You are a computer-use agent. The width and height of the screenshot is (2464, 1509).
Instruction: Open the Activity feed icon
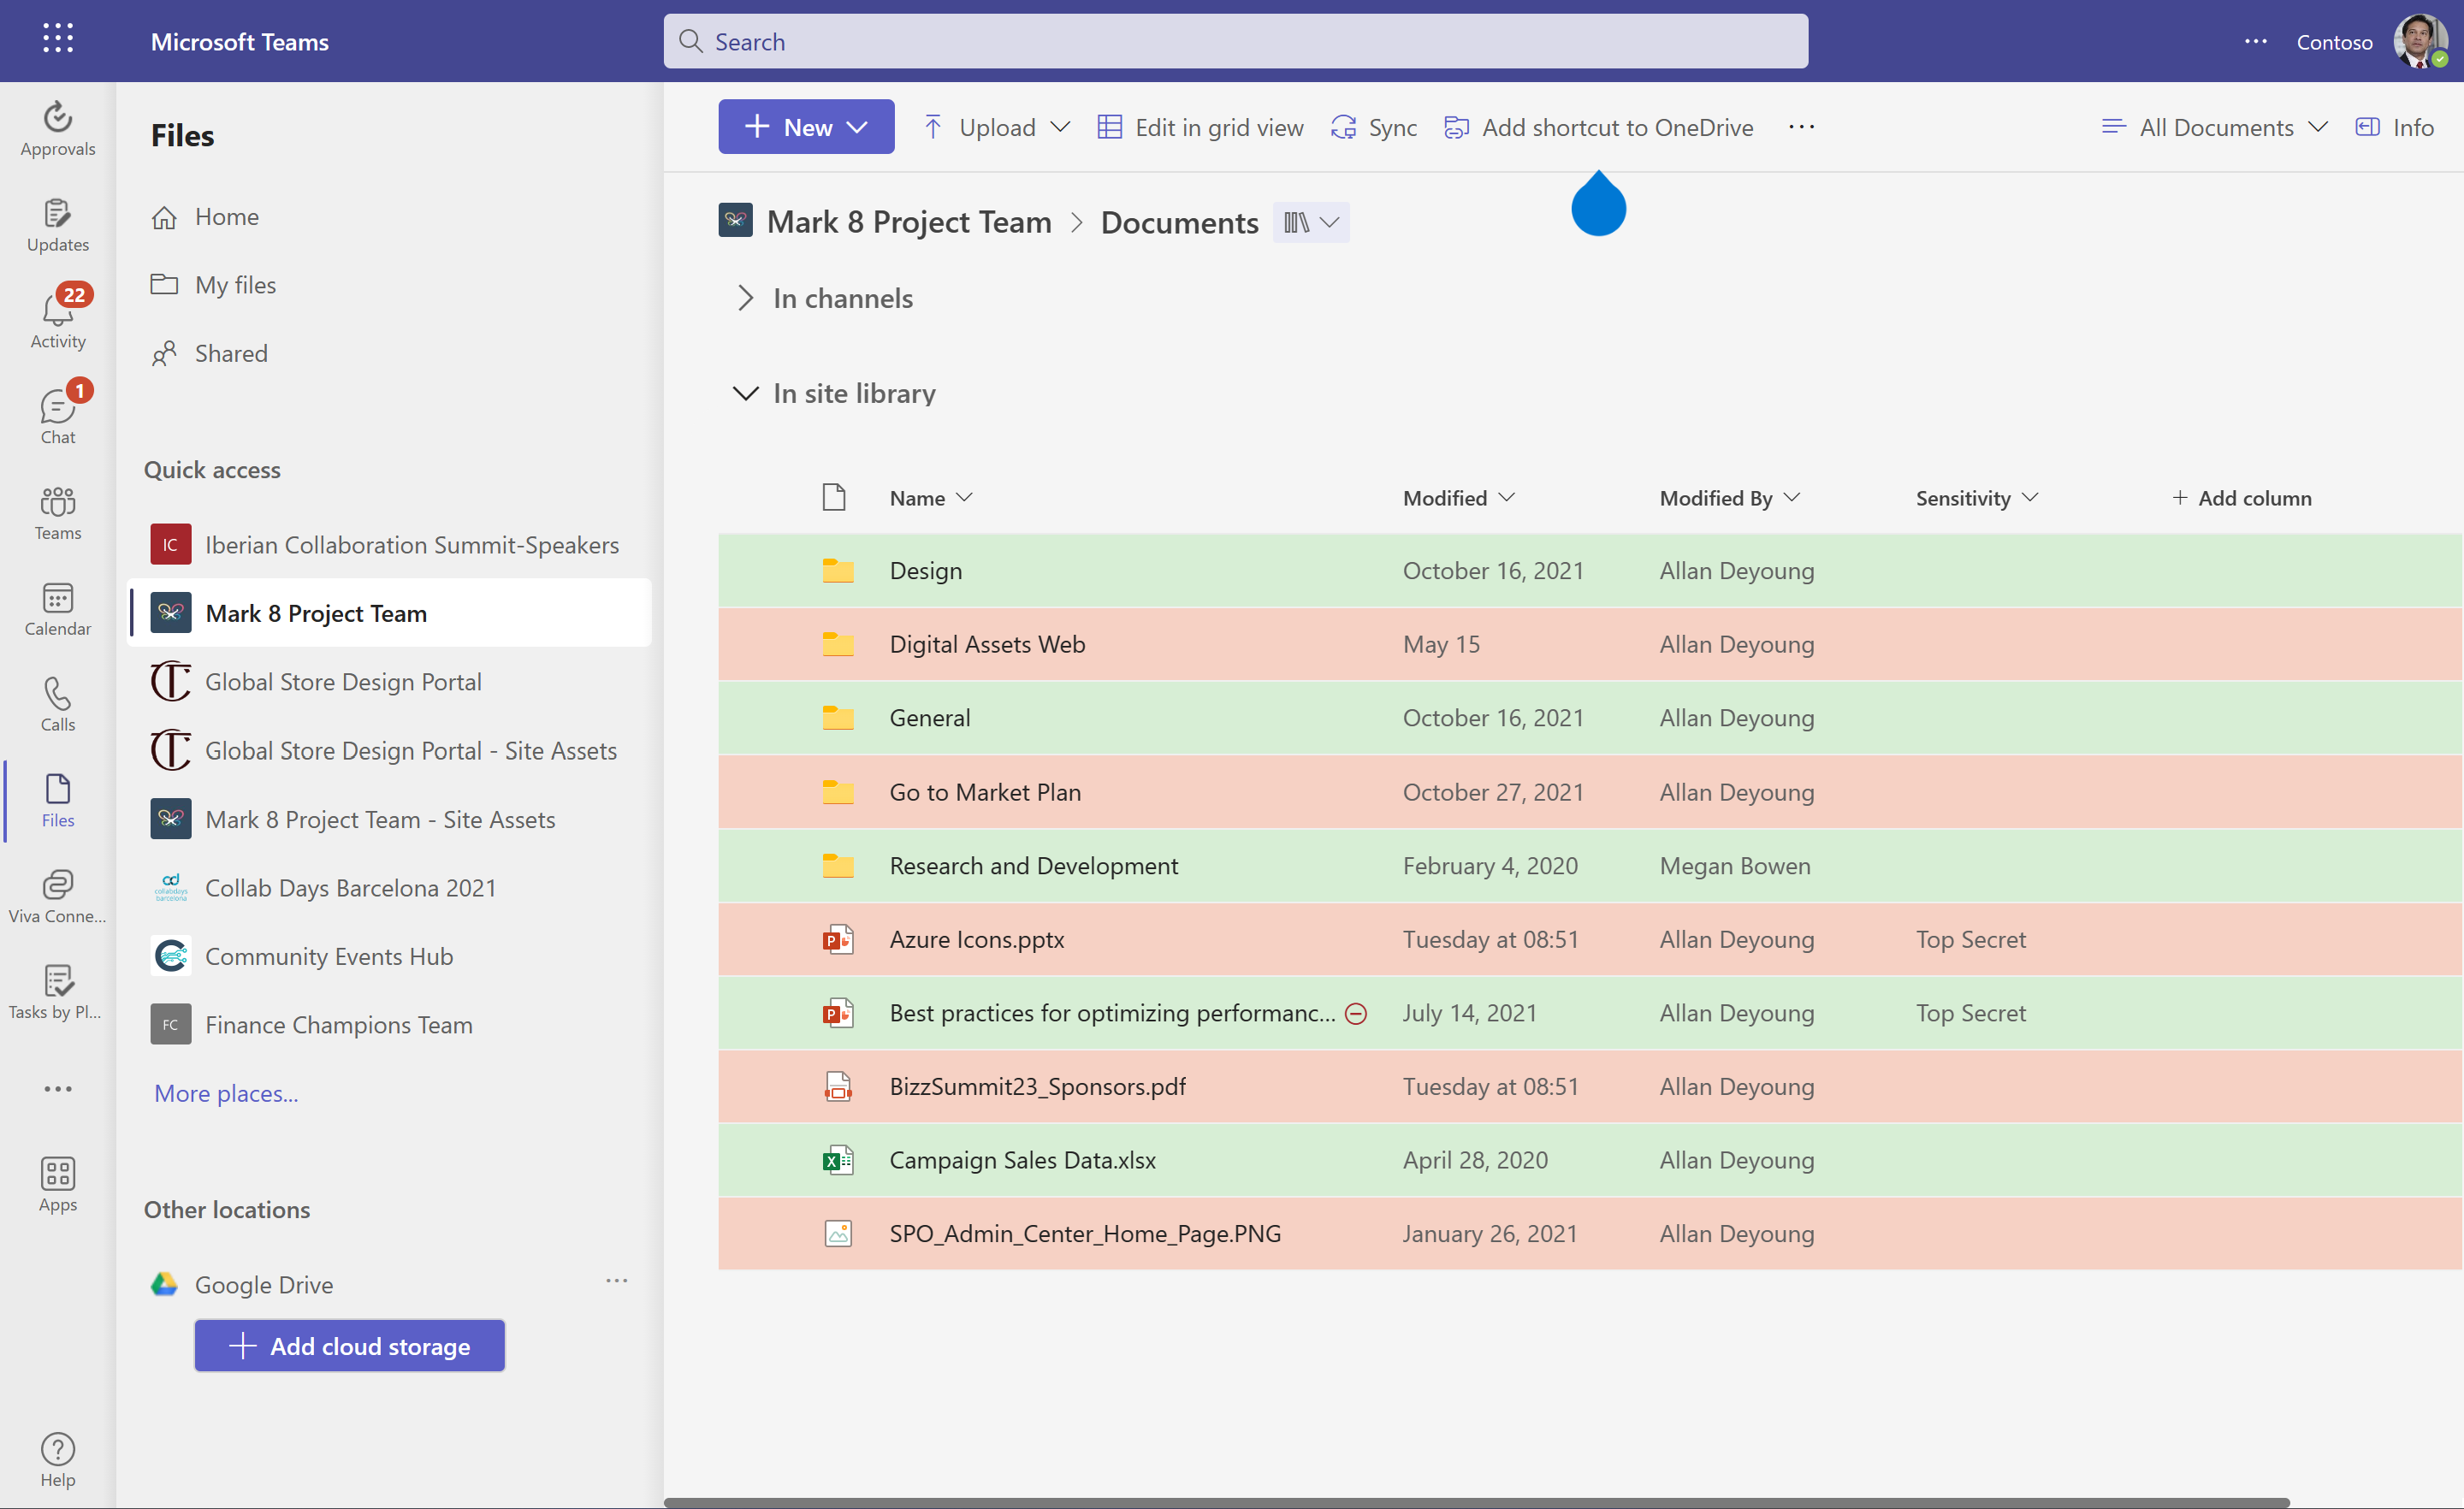click(x=57, y=314)
